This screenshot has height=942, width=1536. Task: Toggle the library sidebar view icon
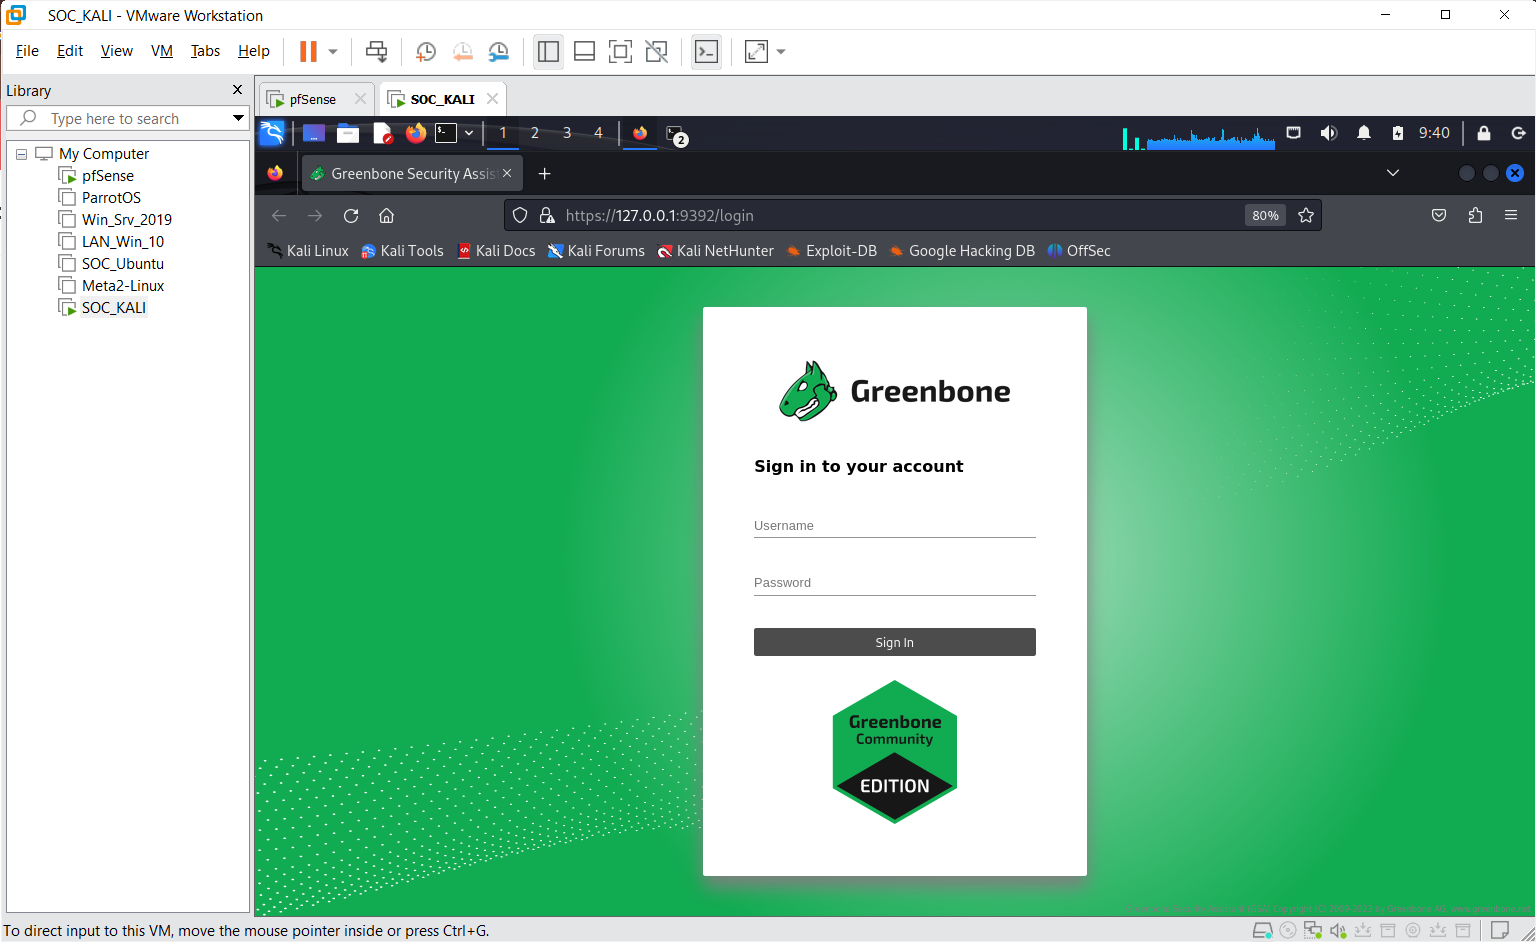(548, 52)
